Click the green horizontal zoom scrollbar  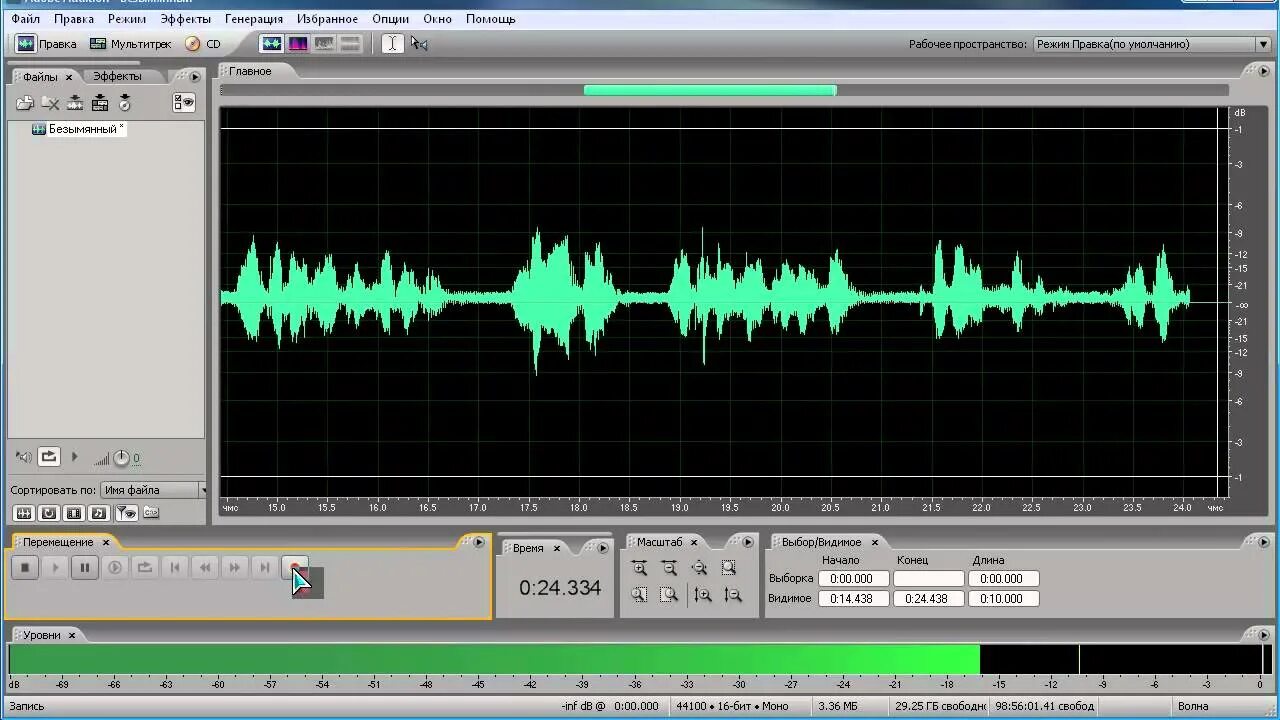tap(710, 90)
